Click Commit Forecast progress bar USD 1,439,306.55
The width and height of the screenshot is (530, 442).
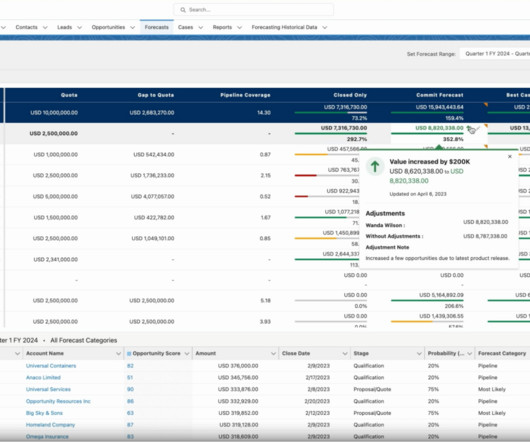(427, 321)
